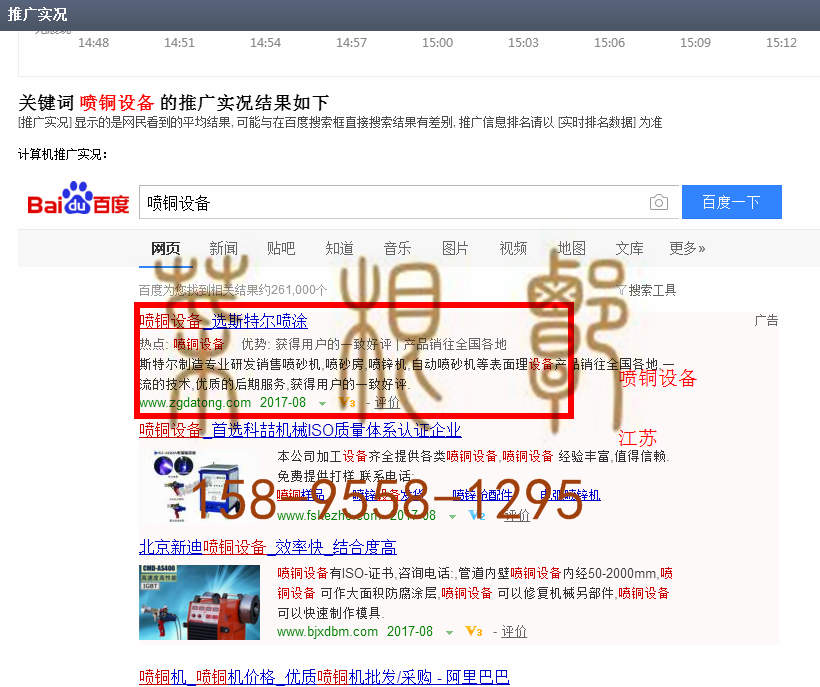Click the www.zgdatong.com URL
Viewport: 820px width, 687px height.
(195, 403)
